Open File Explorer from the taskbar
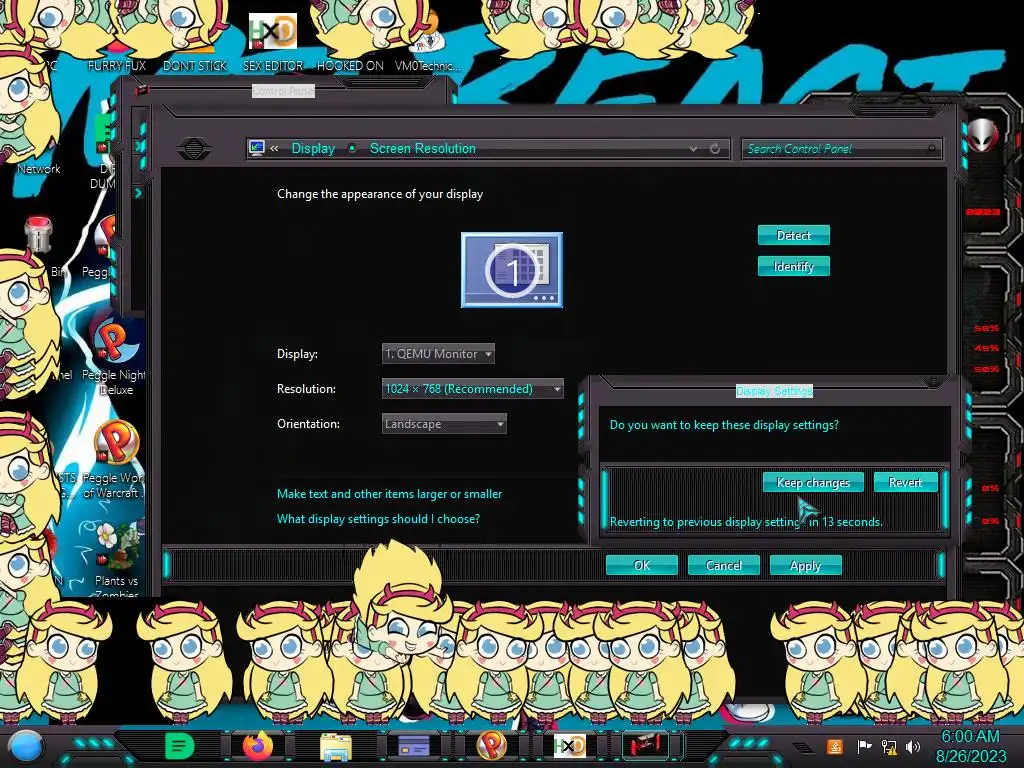1024x768 pixels. [336, 747]
